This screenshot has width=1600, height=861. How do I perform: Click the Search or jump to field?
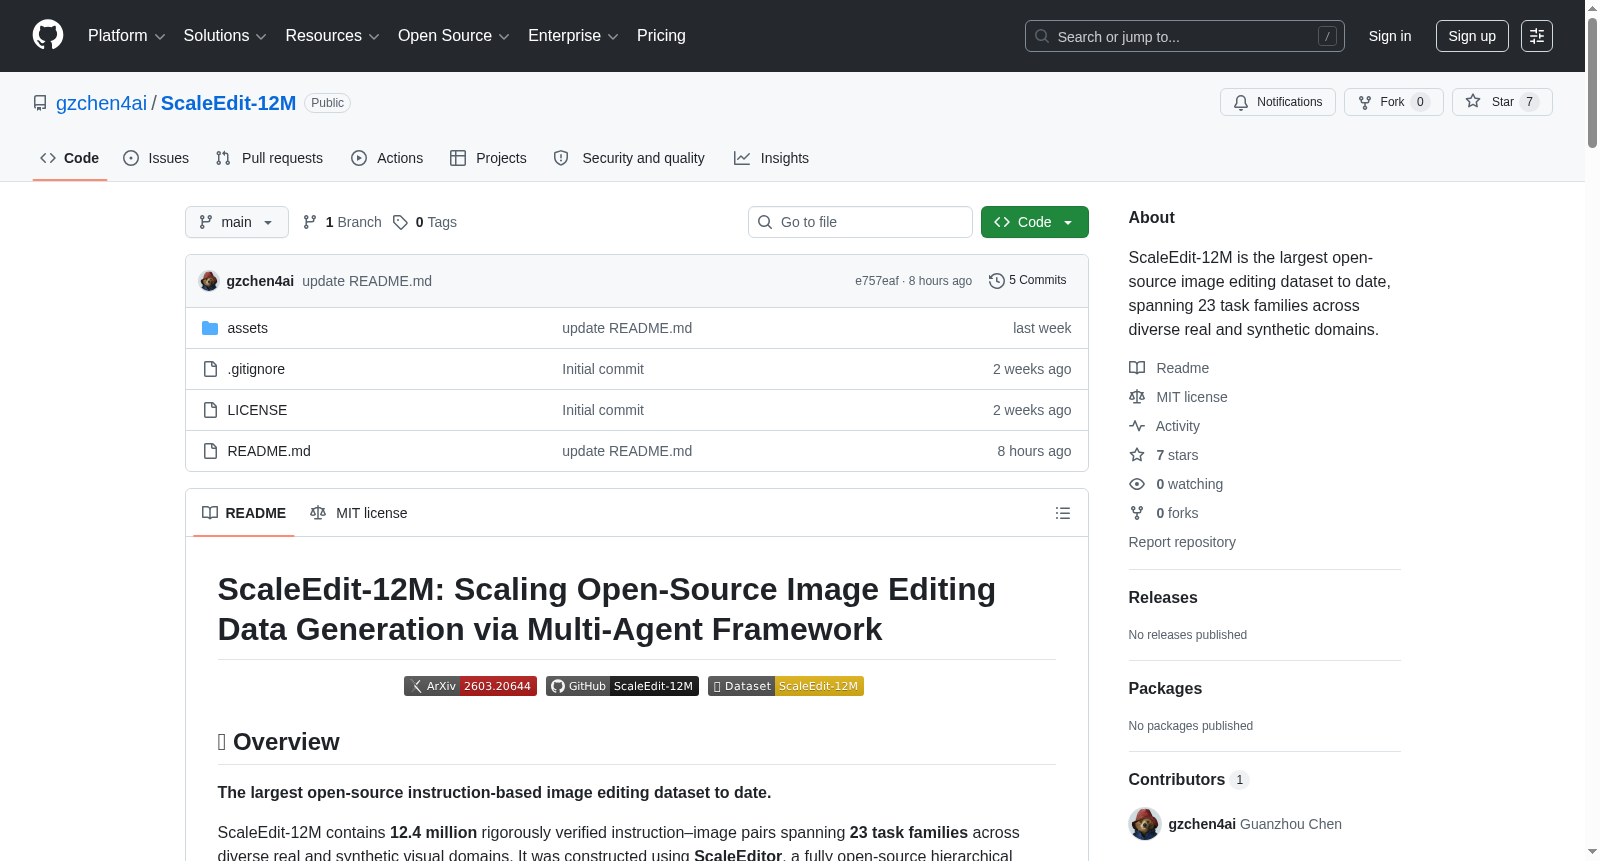pyautogui.click(x=1185, y=36)
